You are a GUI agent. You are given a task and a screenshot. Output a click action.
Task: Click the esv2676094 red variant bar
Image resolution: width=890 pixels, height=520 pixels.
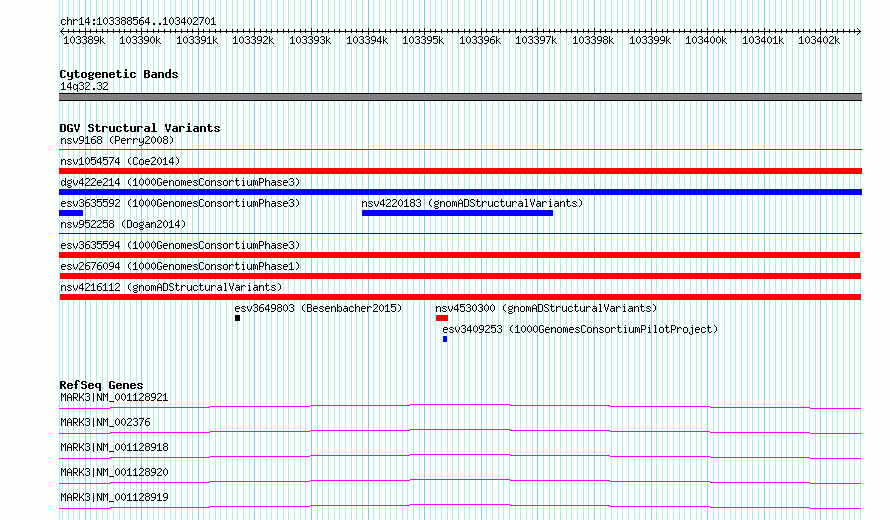click(460, 276)
